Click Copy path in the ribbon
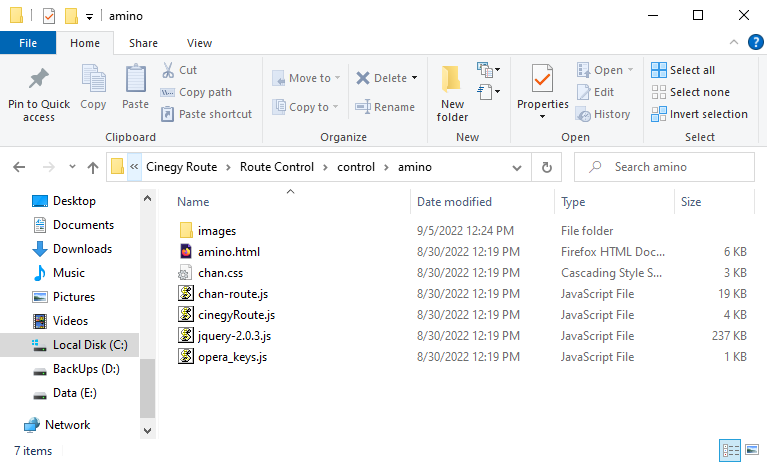 click(196, 92)
